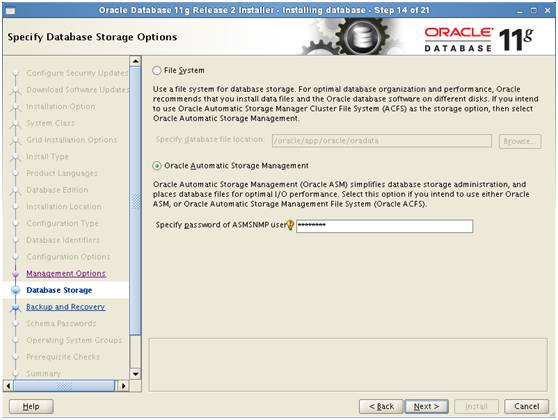
Task: Open Management Options step link
Action: [66, 273]
